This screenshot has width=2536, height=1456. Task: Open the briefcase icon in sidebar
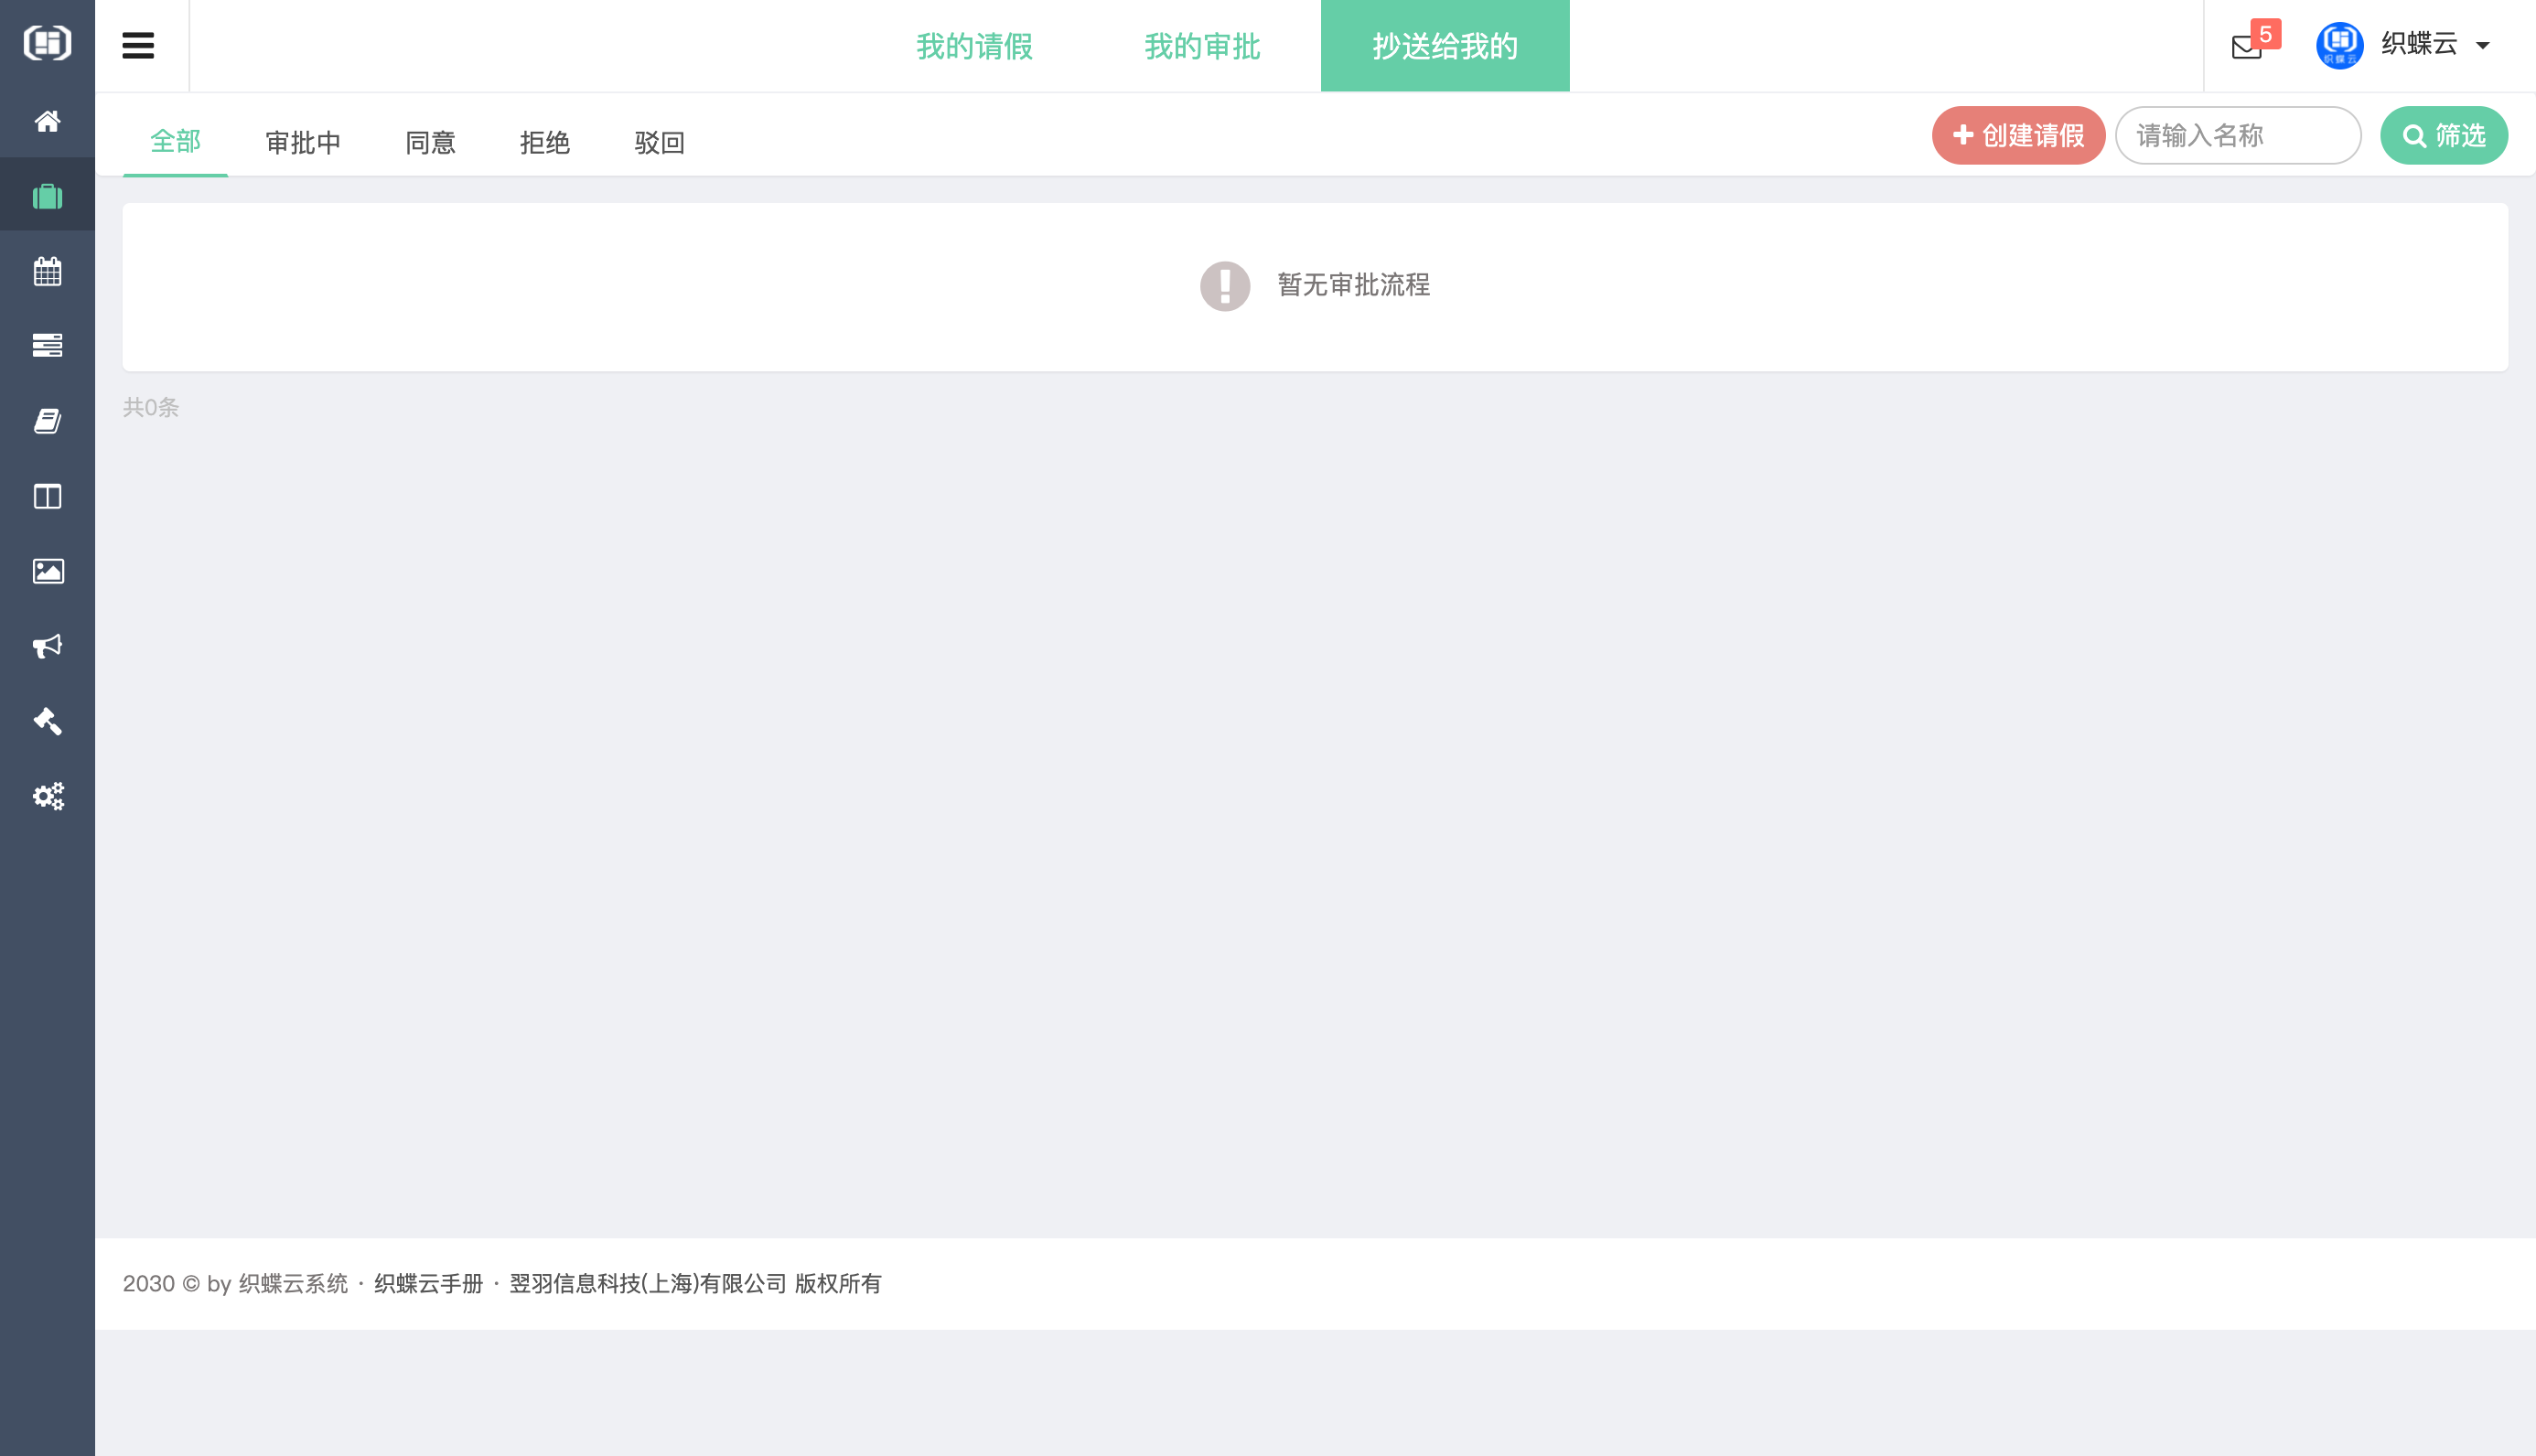coord(47,196)
